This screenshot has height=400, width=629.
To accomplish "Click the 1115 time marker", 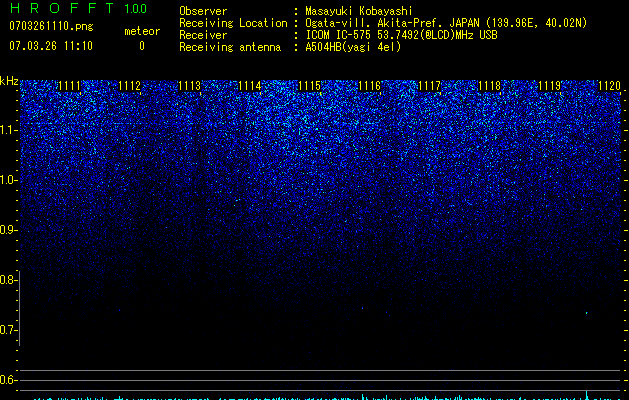I will (x=310, y=86).
